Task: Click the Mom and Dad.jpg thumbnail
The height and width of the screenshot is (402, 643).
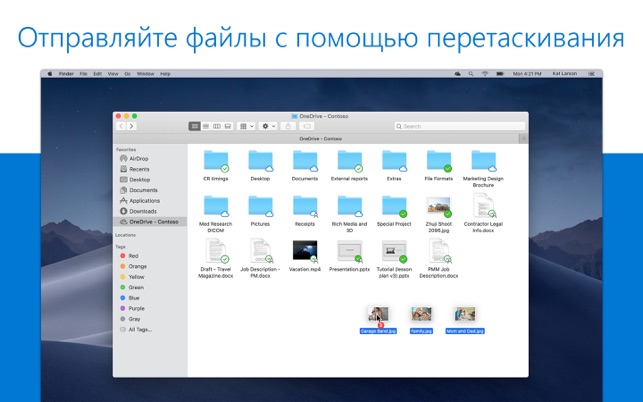Action: click(x=465, y=315)
